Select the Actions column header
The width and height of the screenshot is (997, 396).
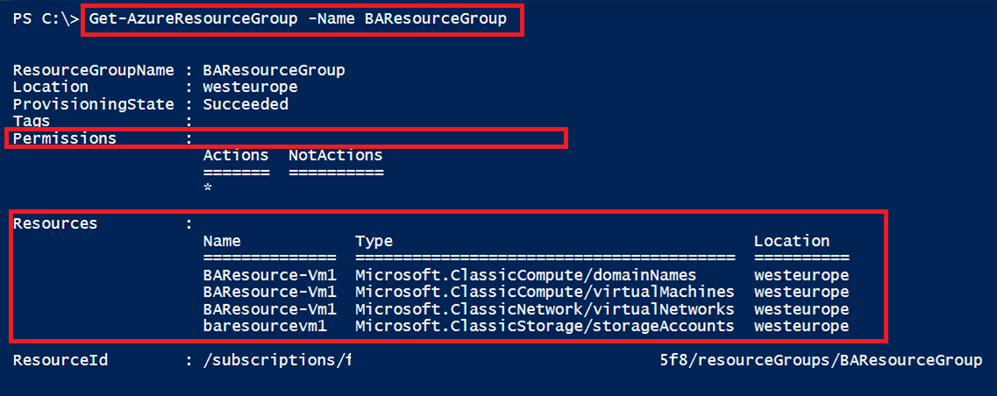236,155
